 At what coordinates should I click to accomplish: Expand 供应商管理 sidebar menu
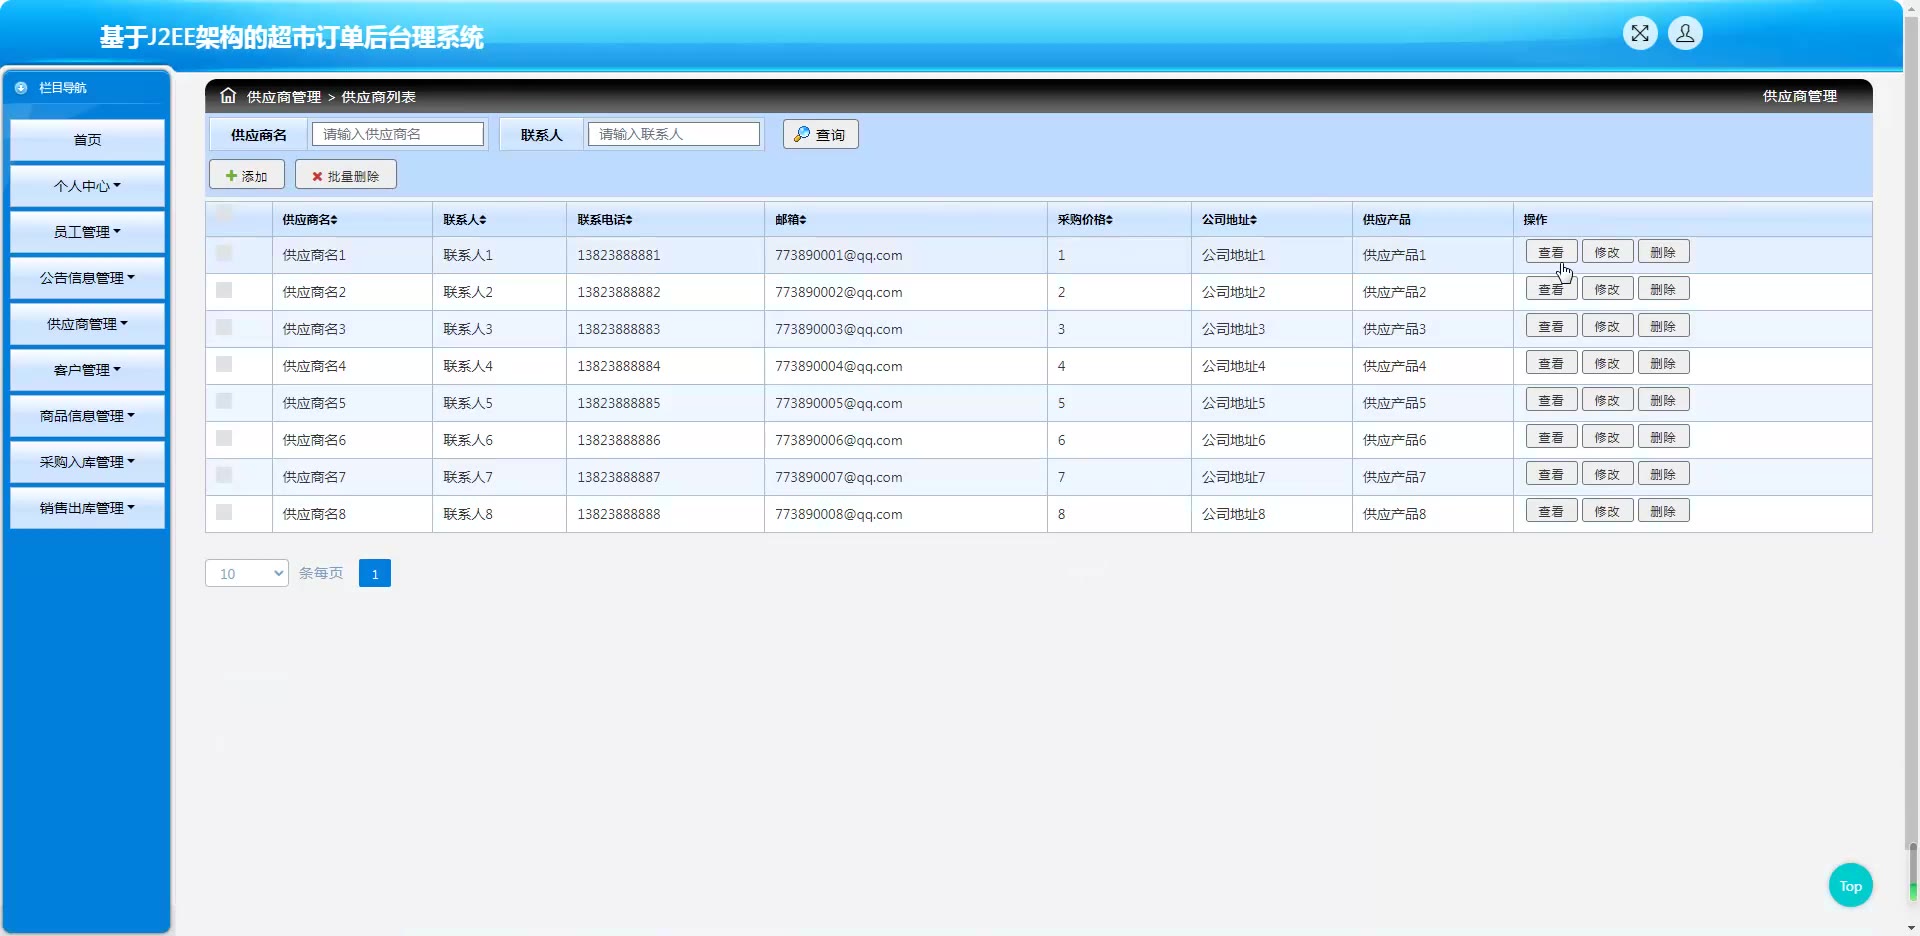[x=87, y=324]
